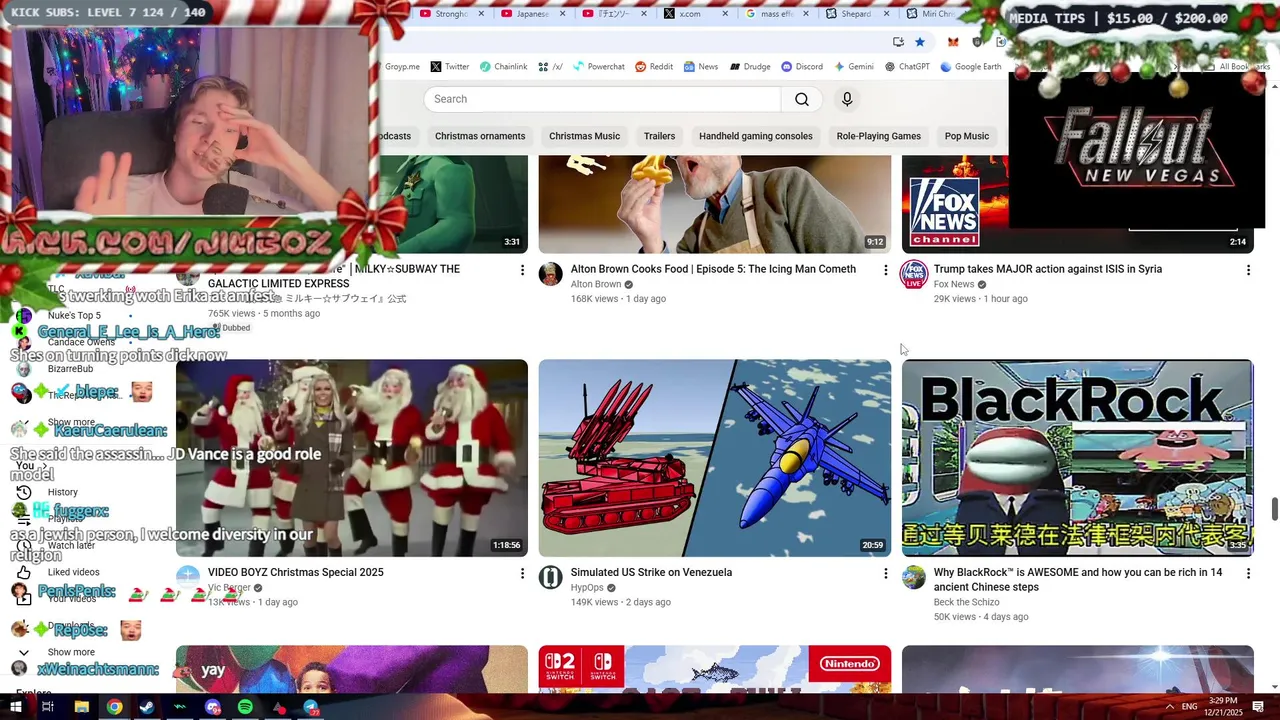
Task: Open Fox News channel avatar
Action: (x=914, y=275)
